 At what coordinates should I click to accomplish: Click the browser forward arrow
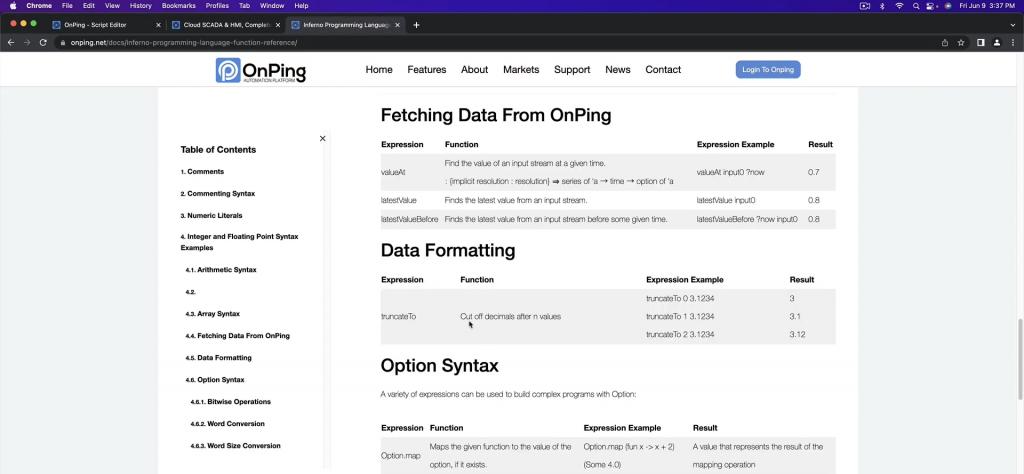coord(27,42)
